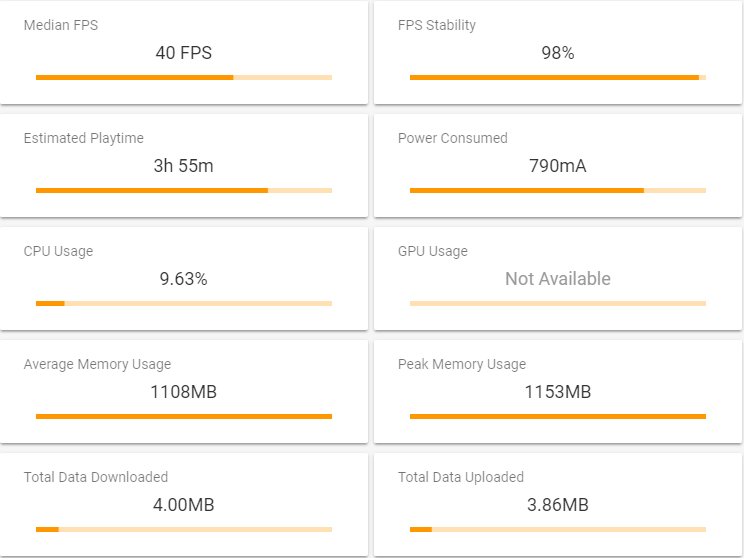
Task: Click the 3.86MB uploaded value
Action: [x=558, y=504]
